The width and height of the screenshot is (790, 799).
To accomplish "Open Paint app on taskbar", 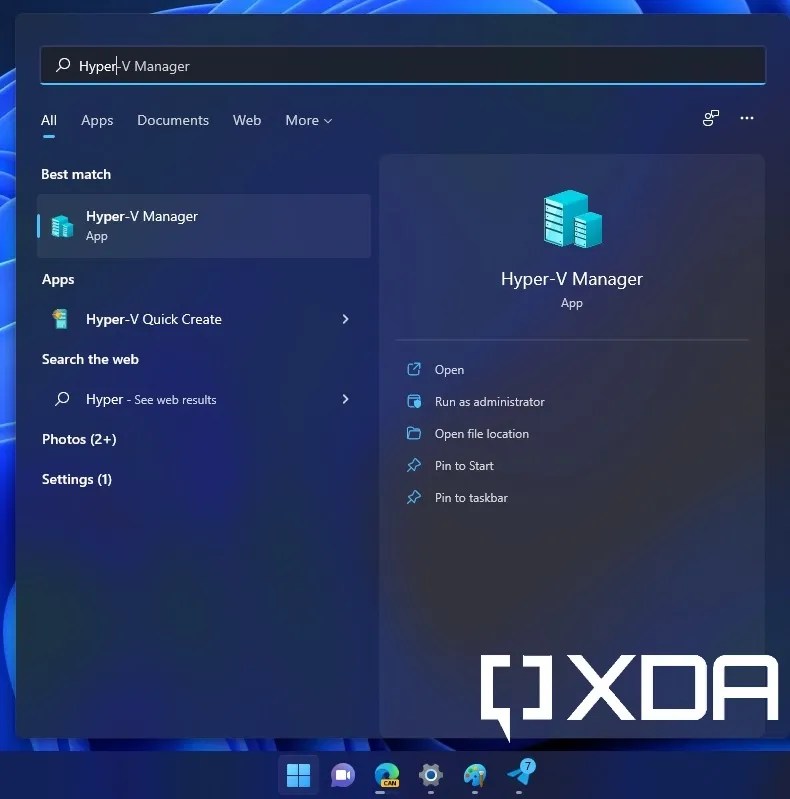I will [475, 776].
